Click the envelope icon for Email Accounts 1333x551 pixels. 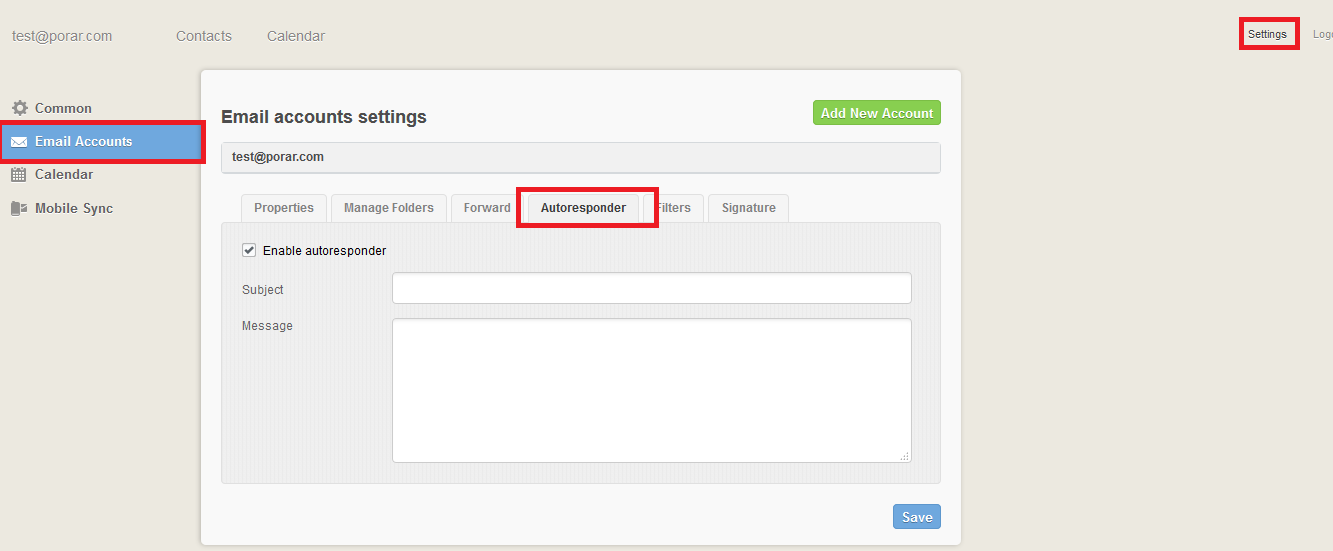19,142
